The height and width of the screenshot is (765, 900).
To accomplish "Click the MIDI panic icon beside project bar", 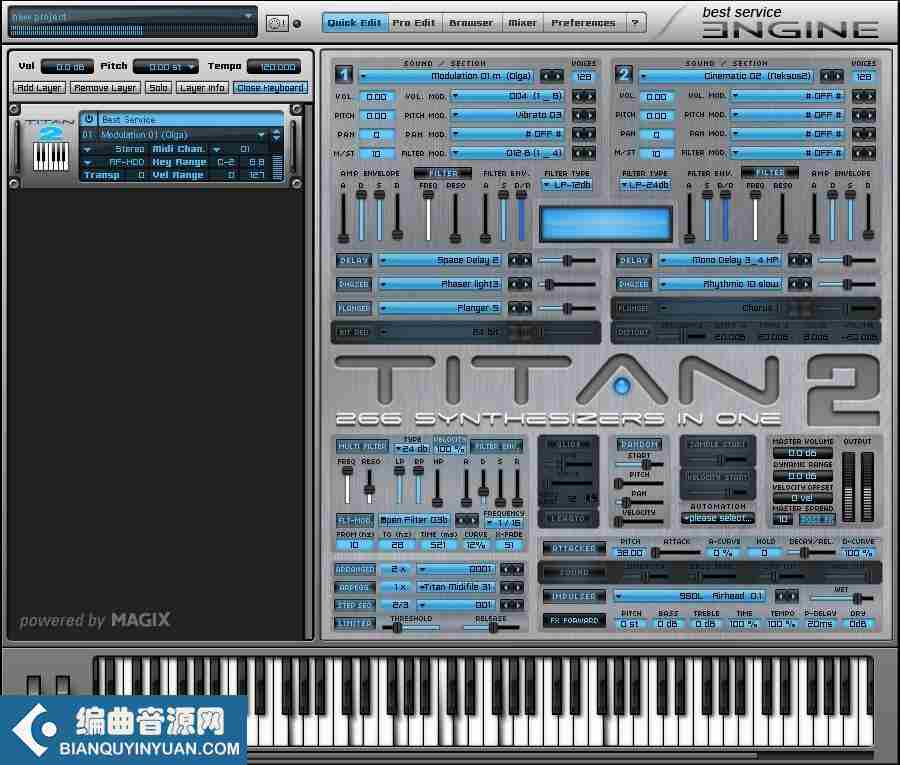I will (x=277, y=24).
